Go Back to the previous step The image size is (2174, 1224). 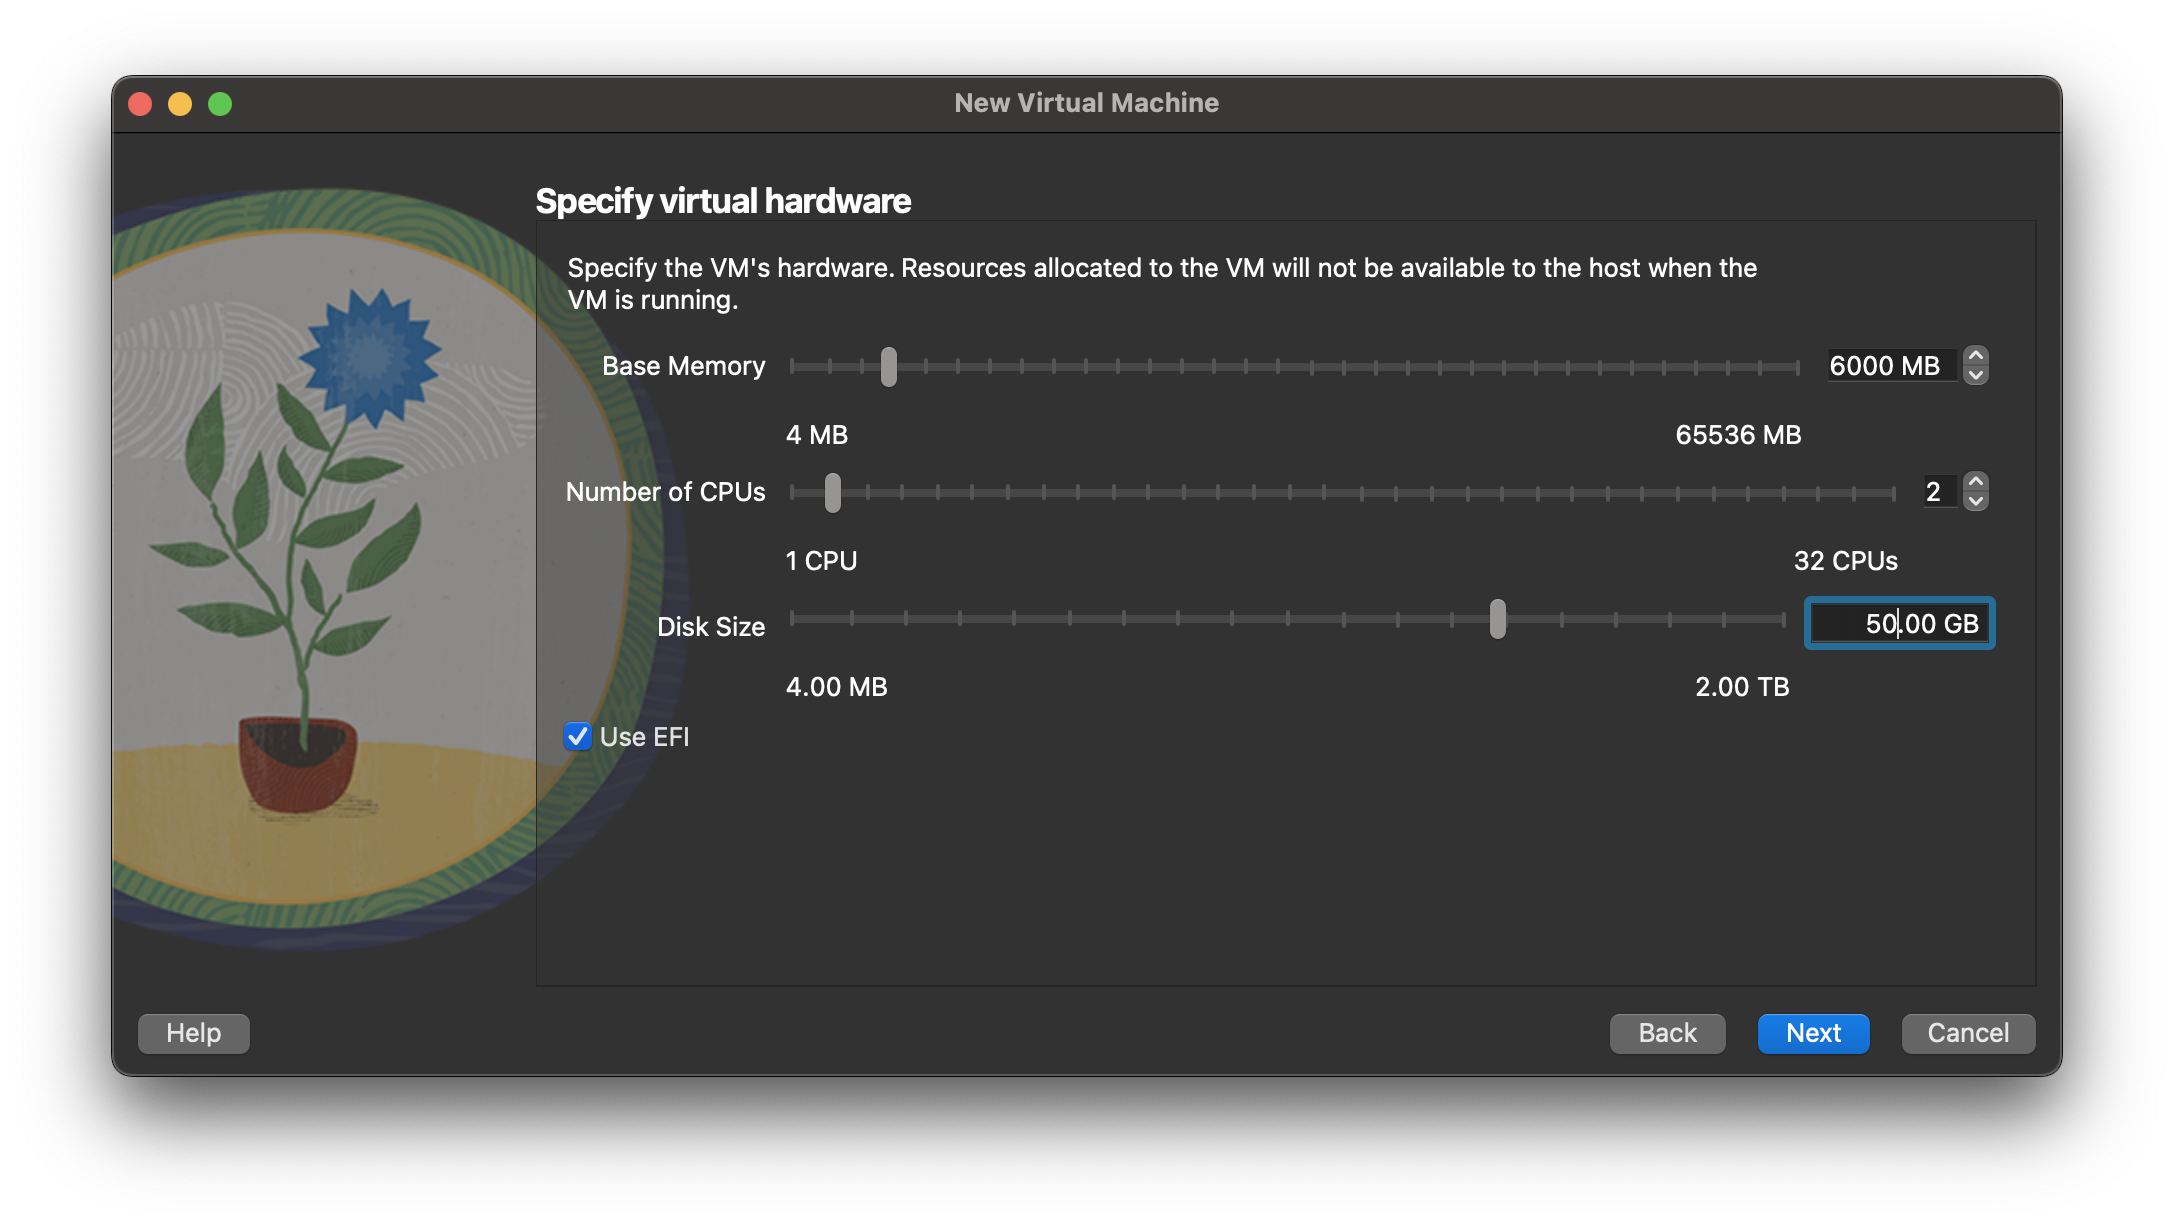[x=1667, y=1033]
